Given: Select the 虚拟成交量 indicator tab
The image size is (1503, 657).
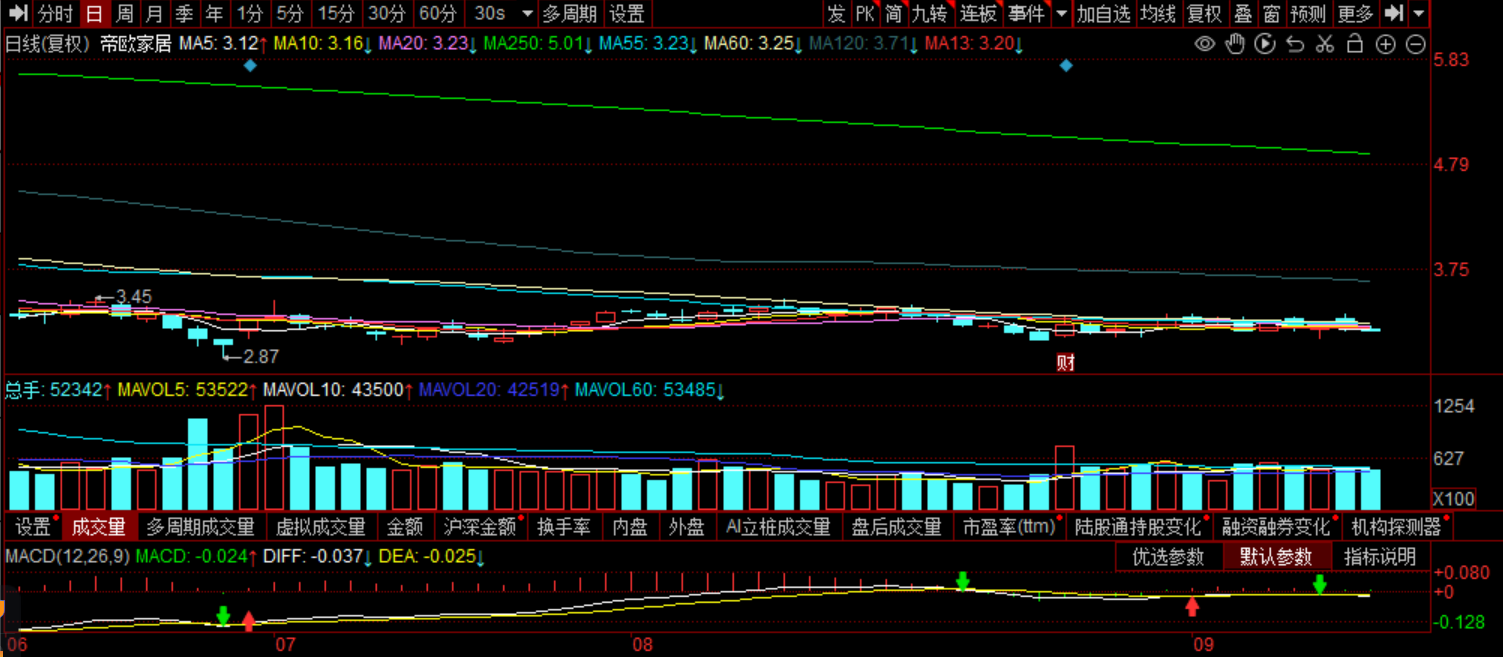Looking at the screenshot, I should point(320,526).
